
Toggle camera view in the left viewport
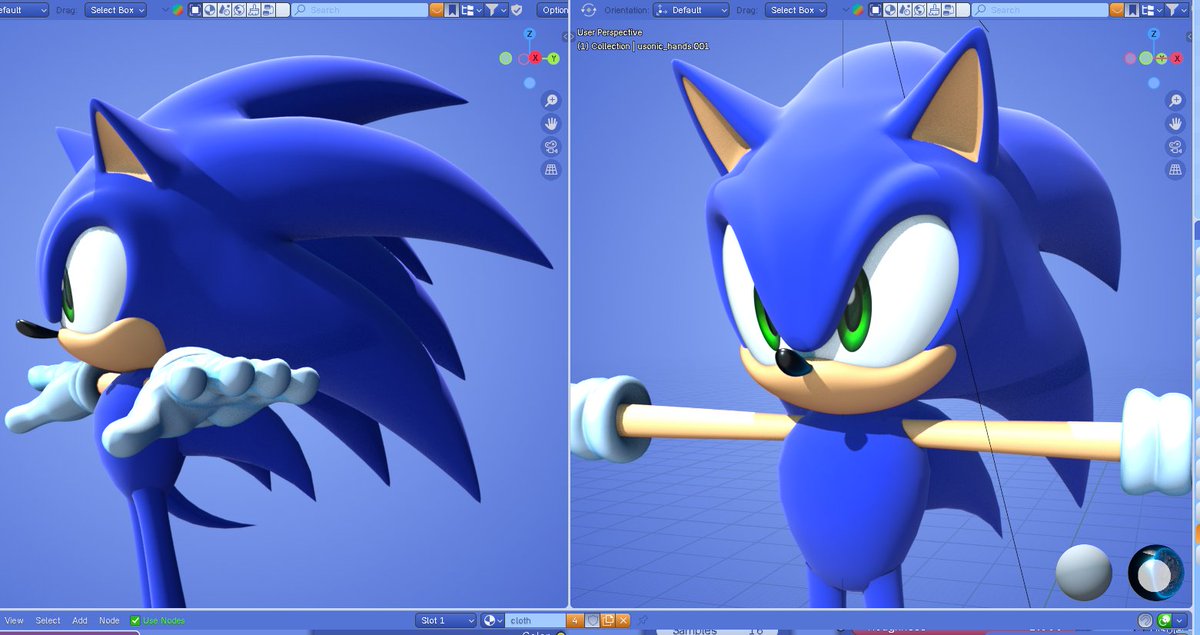tap(551, 147)
